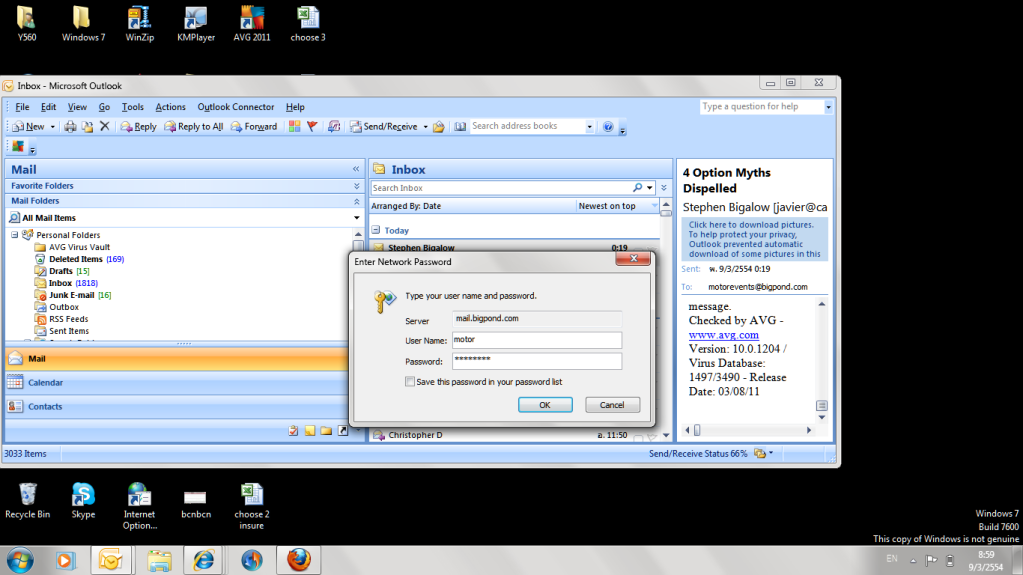
Task: Click the Categorize colored squares icon
Action: [x=295, y=127]
